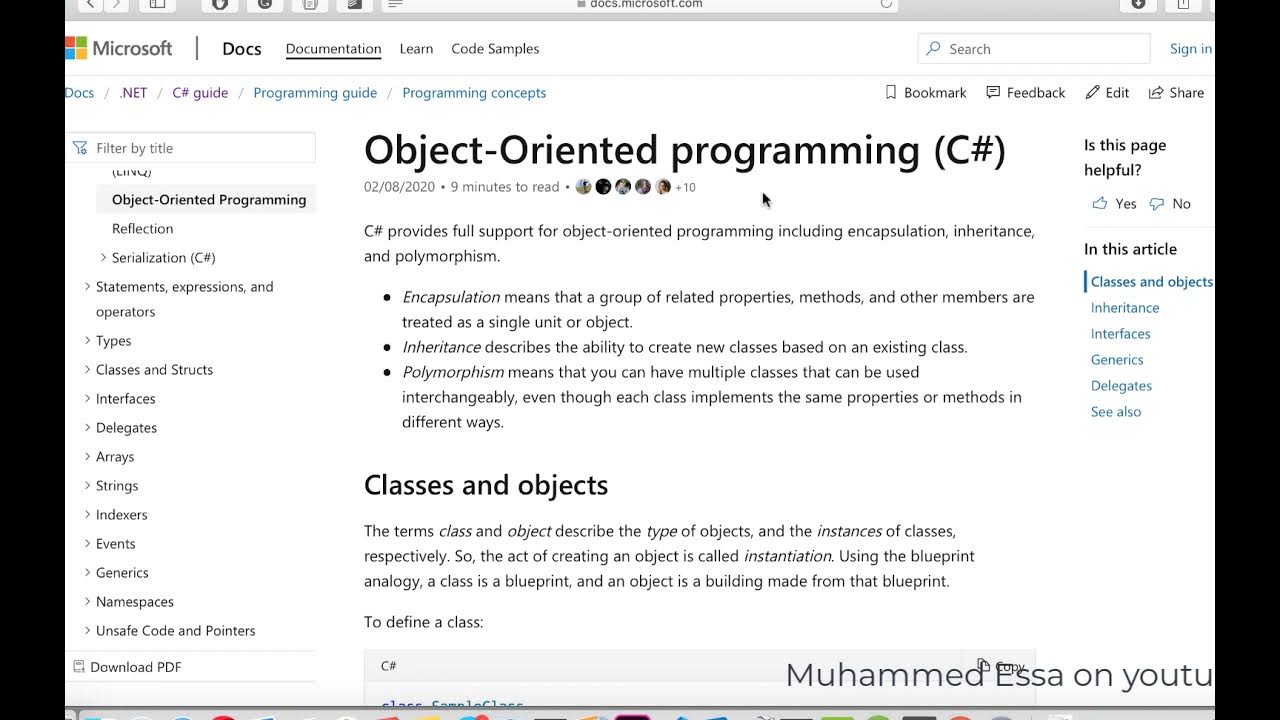Expand the Classes and Structs section
This screenshot has width=1280, height=720.
coord(87,370)
